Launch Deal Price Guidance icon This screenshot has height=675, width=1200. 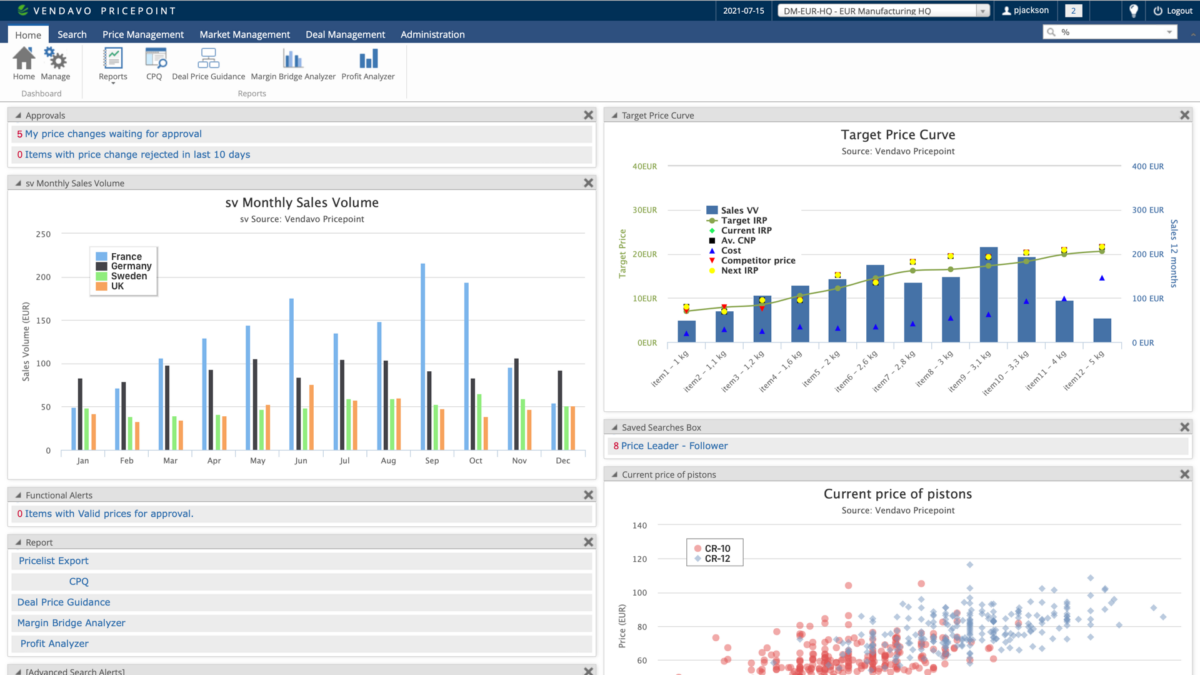pos(208,59)
